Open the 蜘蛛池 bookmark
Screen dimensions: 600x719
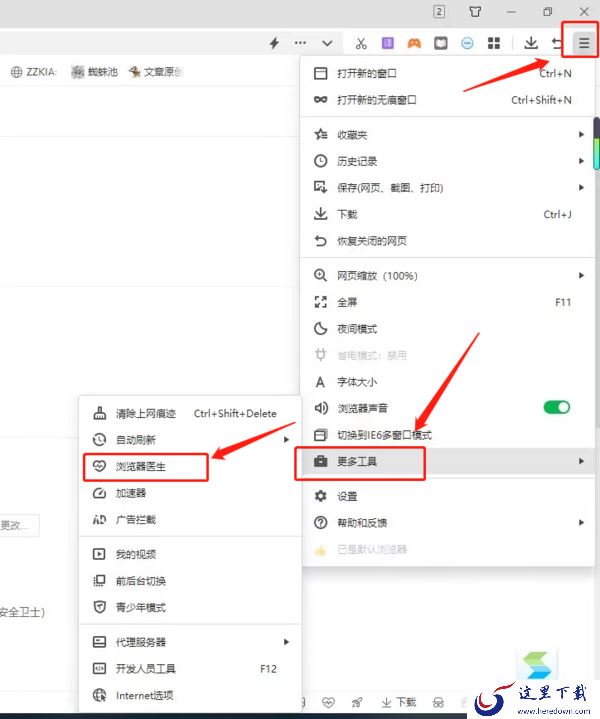(x=94, y=72)
